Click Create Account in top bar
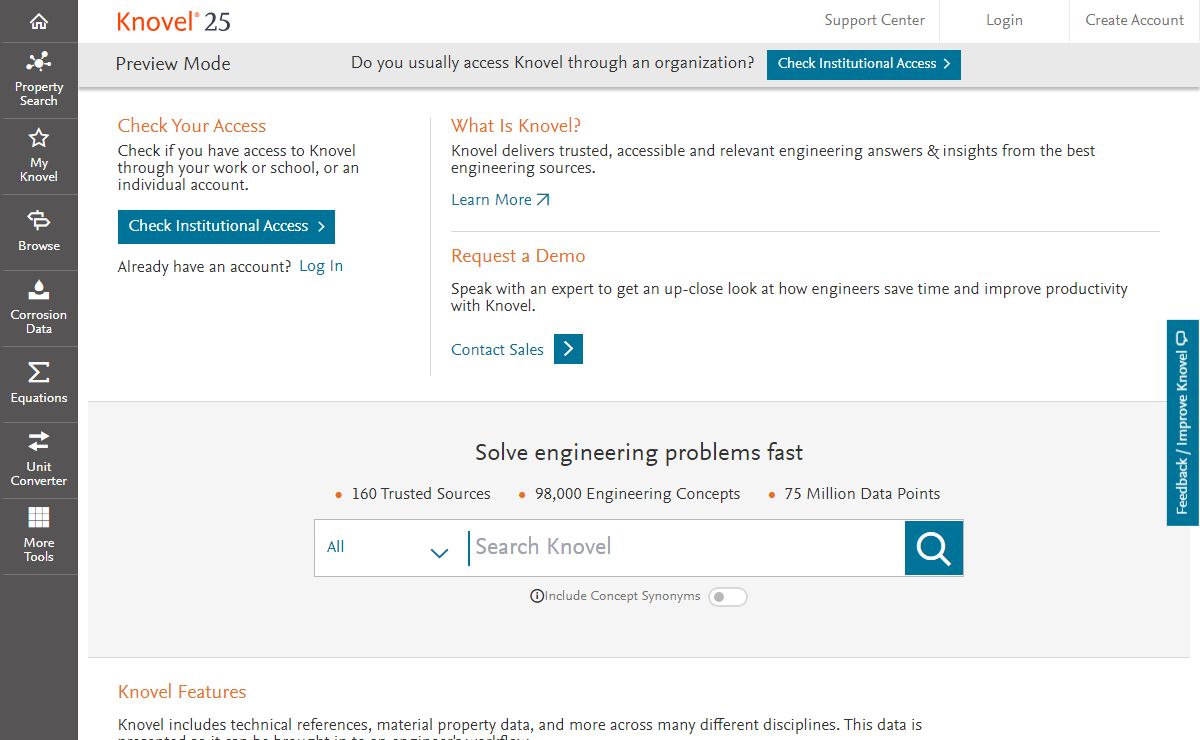1200x740 pixels. pos(1134,20)
